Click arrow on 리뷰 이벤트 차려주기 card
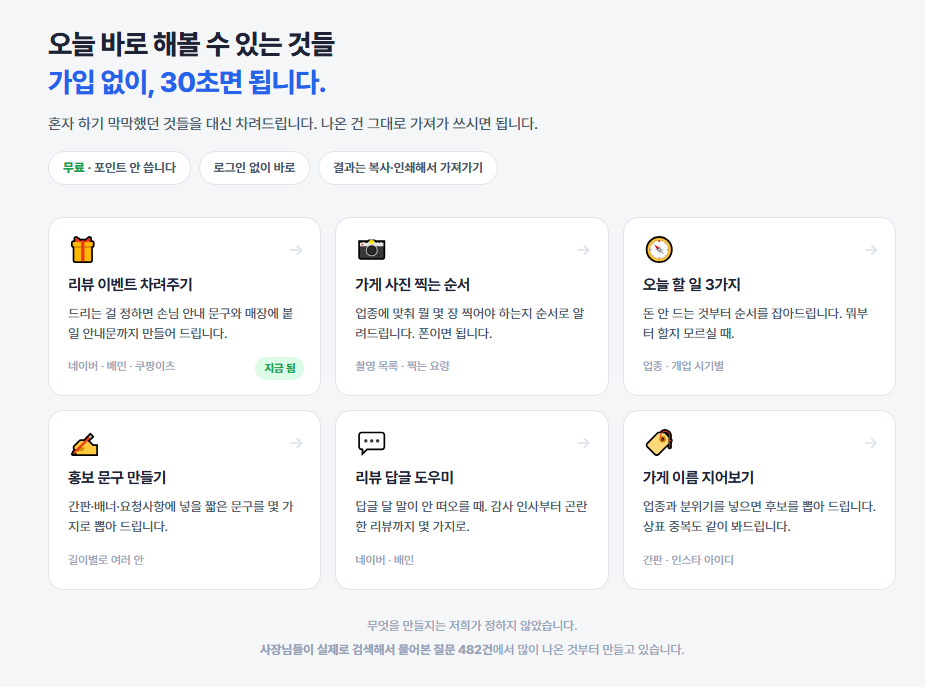The height and width of the screenshot is (687, 925). [x=296, y=250]
